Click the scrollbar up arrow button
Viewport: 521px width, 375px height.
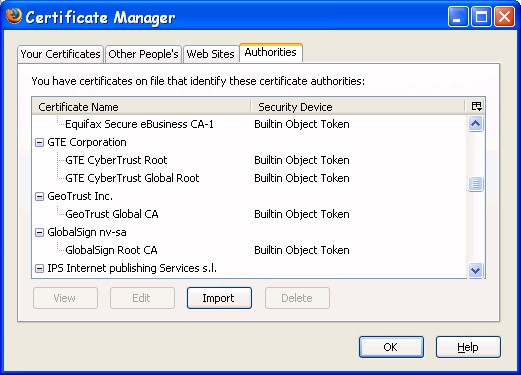[x=475, y=124]
